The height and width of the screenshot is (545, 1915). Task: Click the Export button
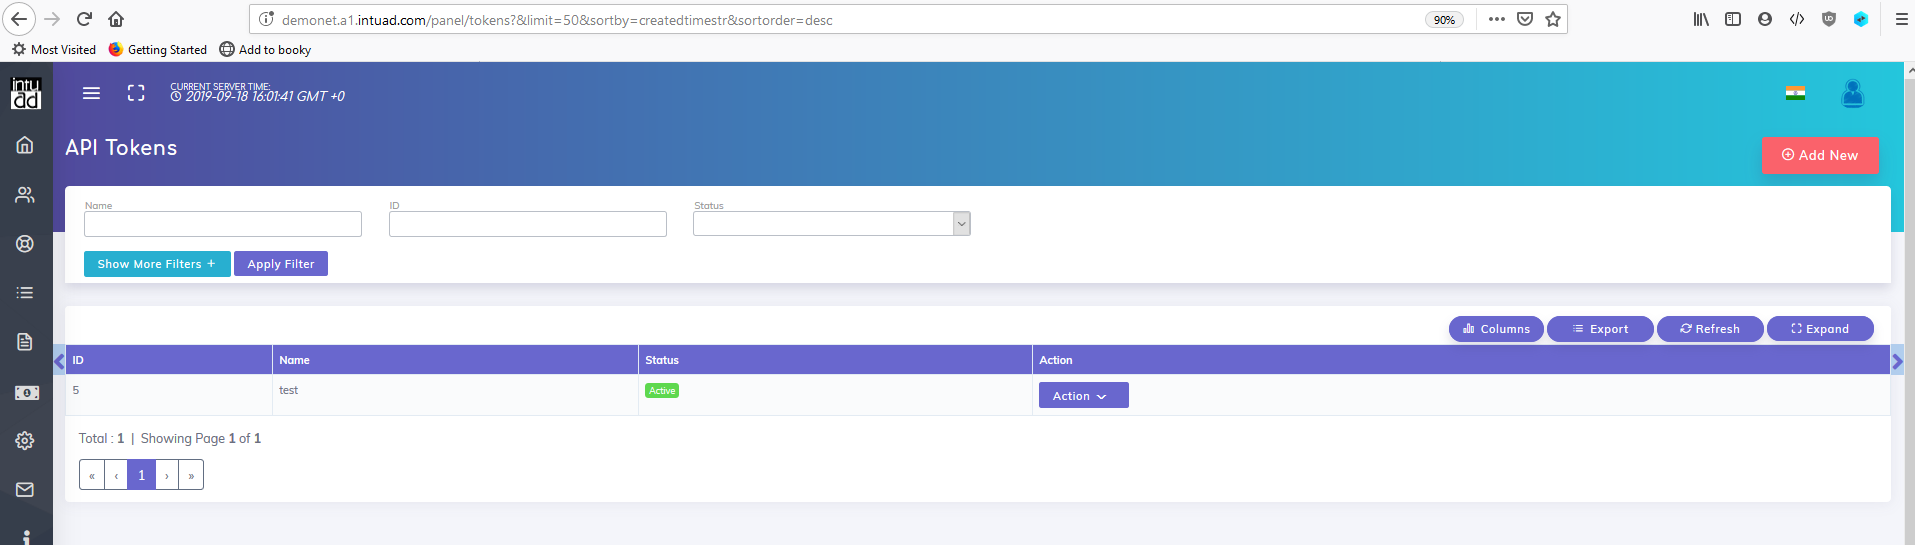pos(1600,329)
